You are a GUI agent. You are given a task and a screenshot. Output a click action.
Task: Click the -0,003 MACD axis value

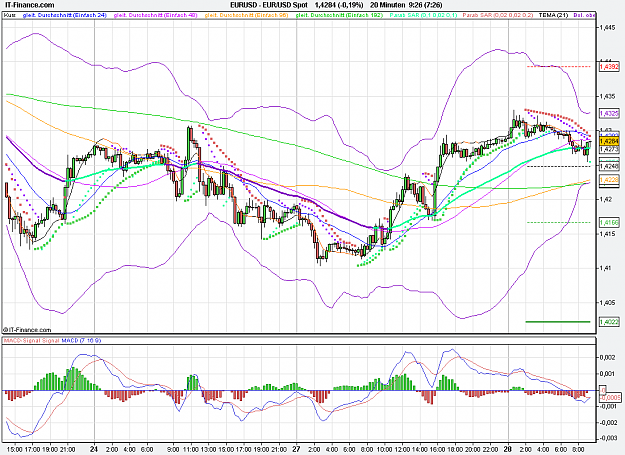click(x=608, y=438)
